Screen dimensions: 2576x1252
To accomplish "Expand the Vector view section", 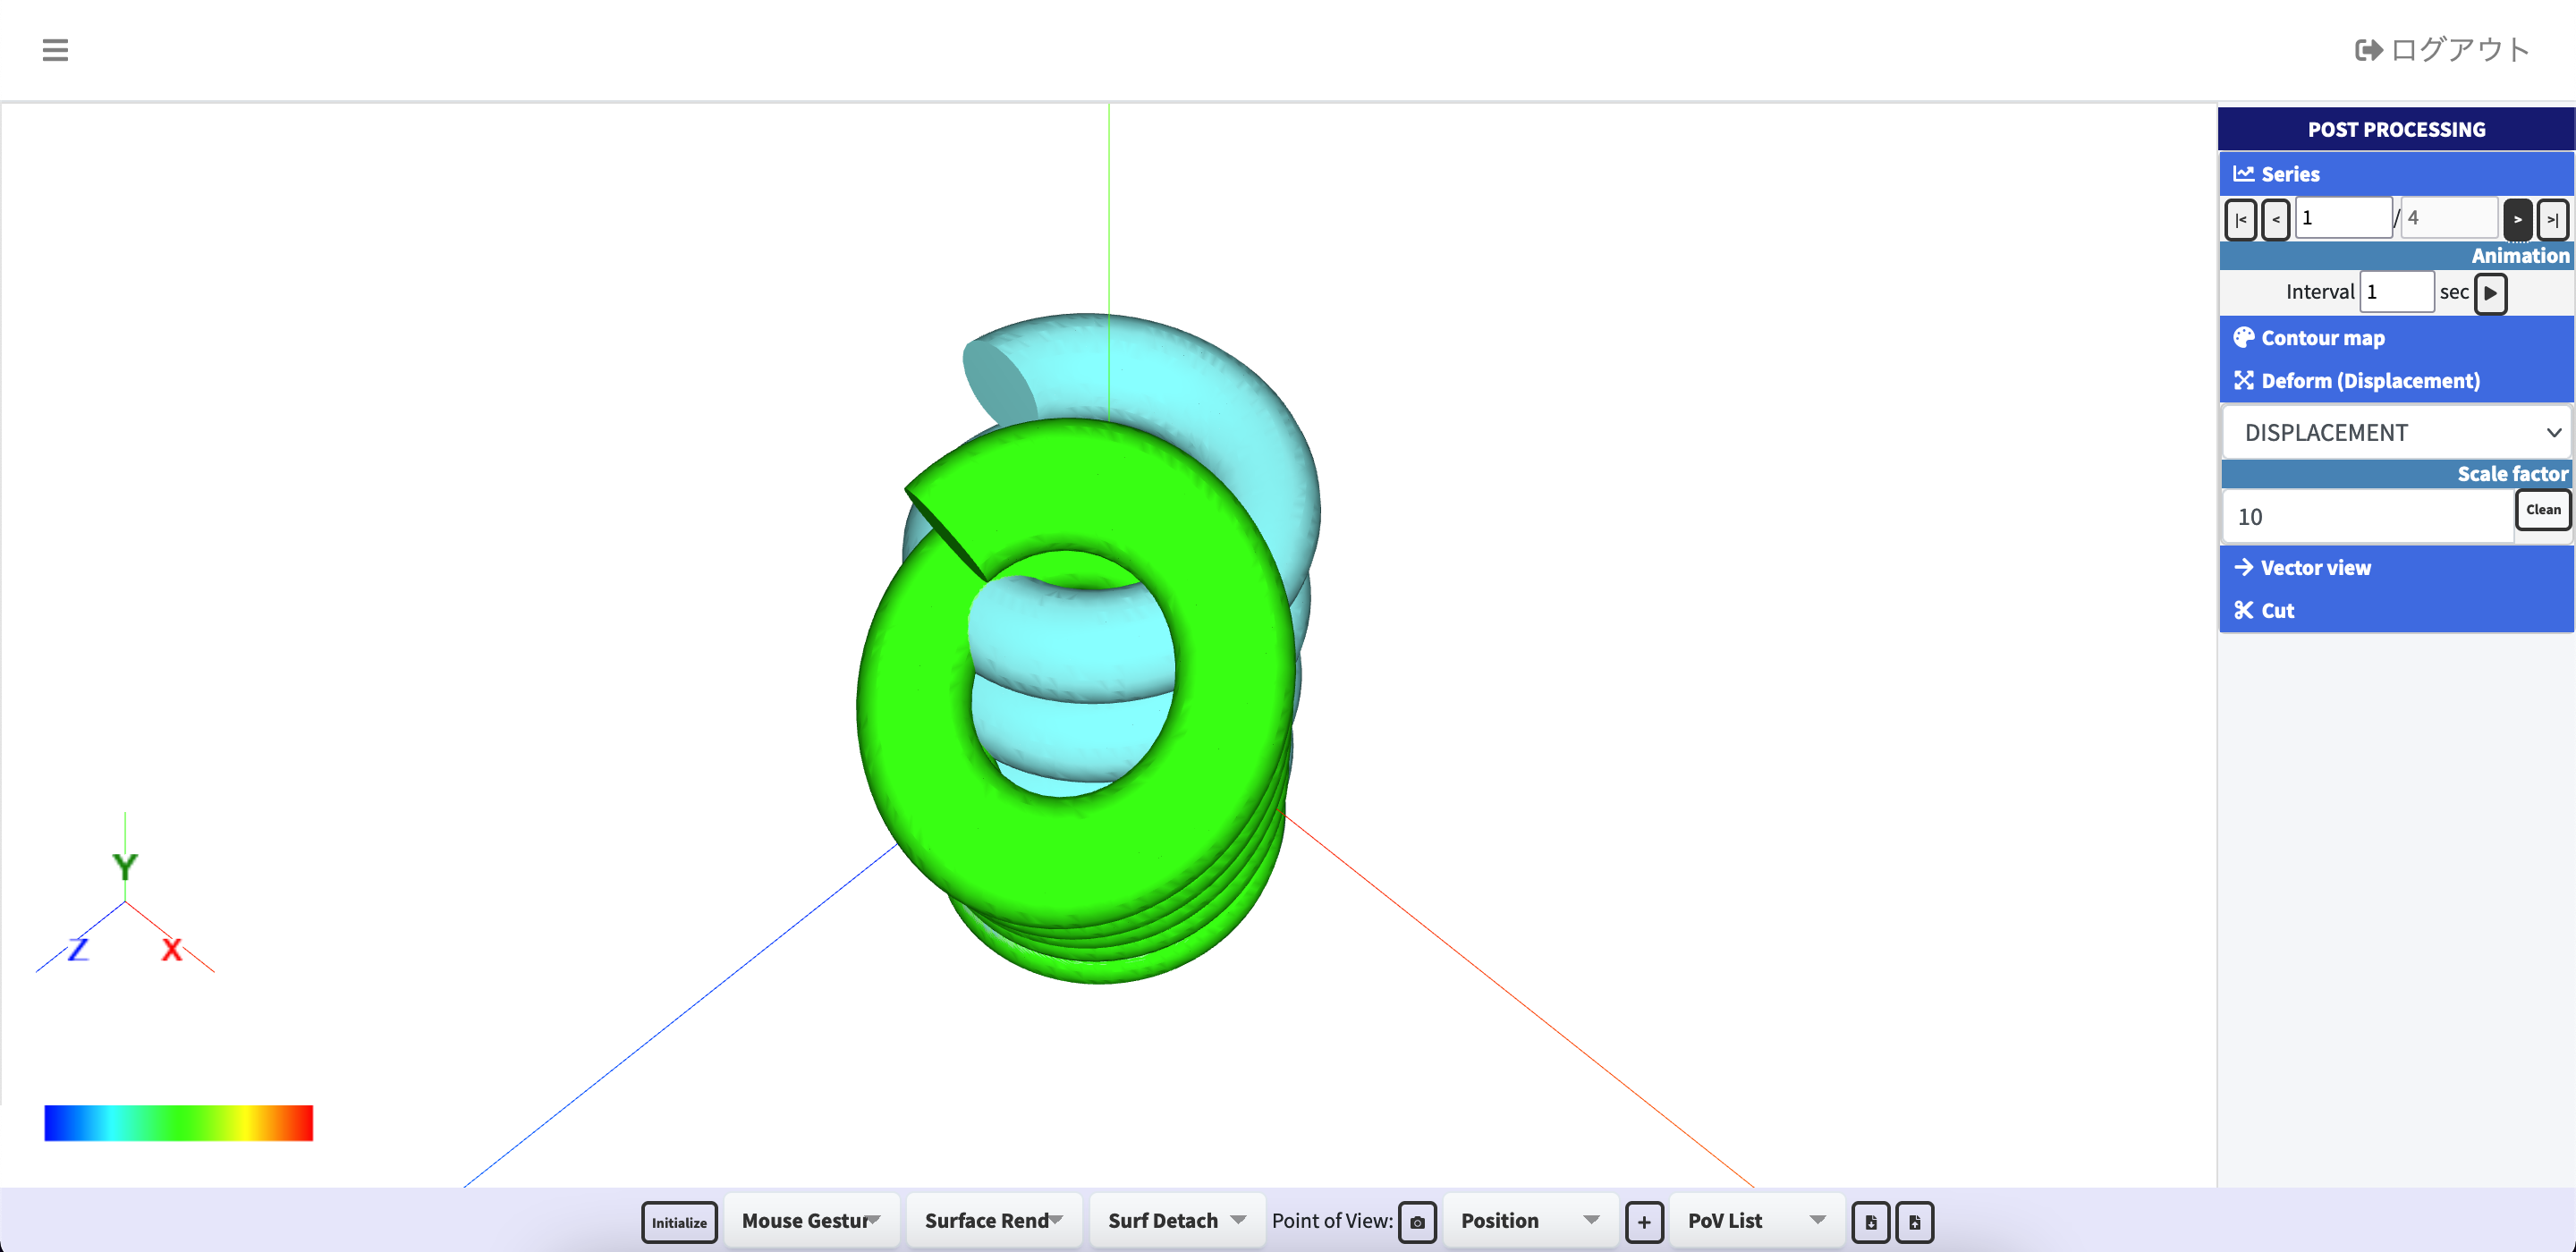I will (2395, 568).
